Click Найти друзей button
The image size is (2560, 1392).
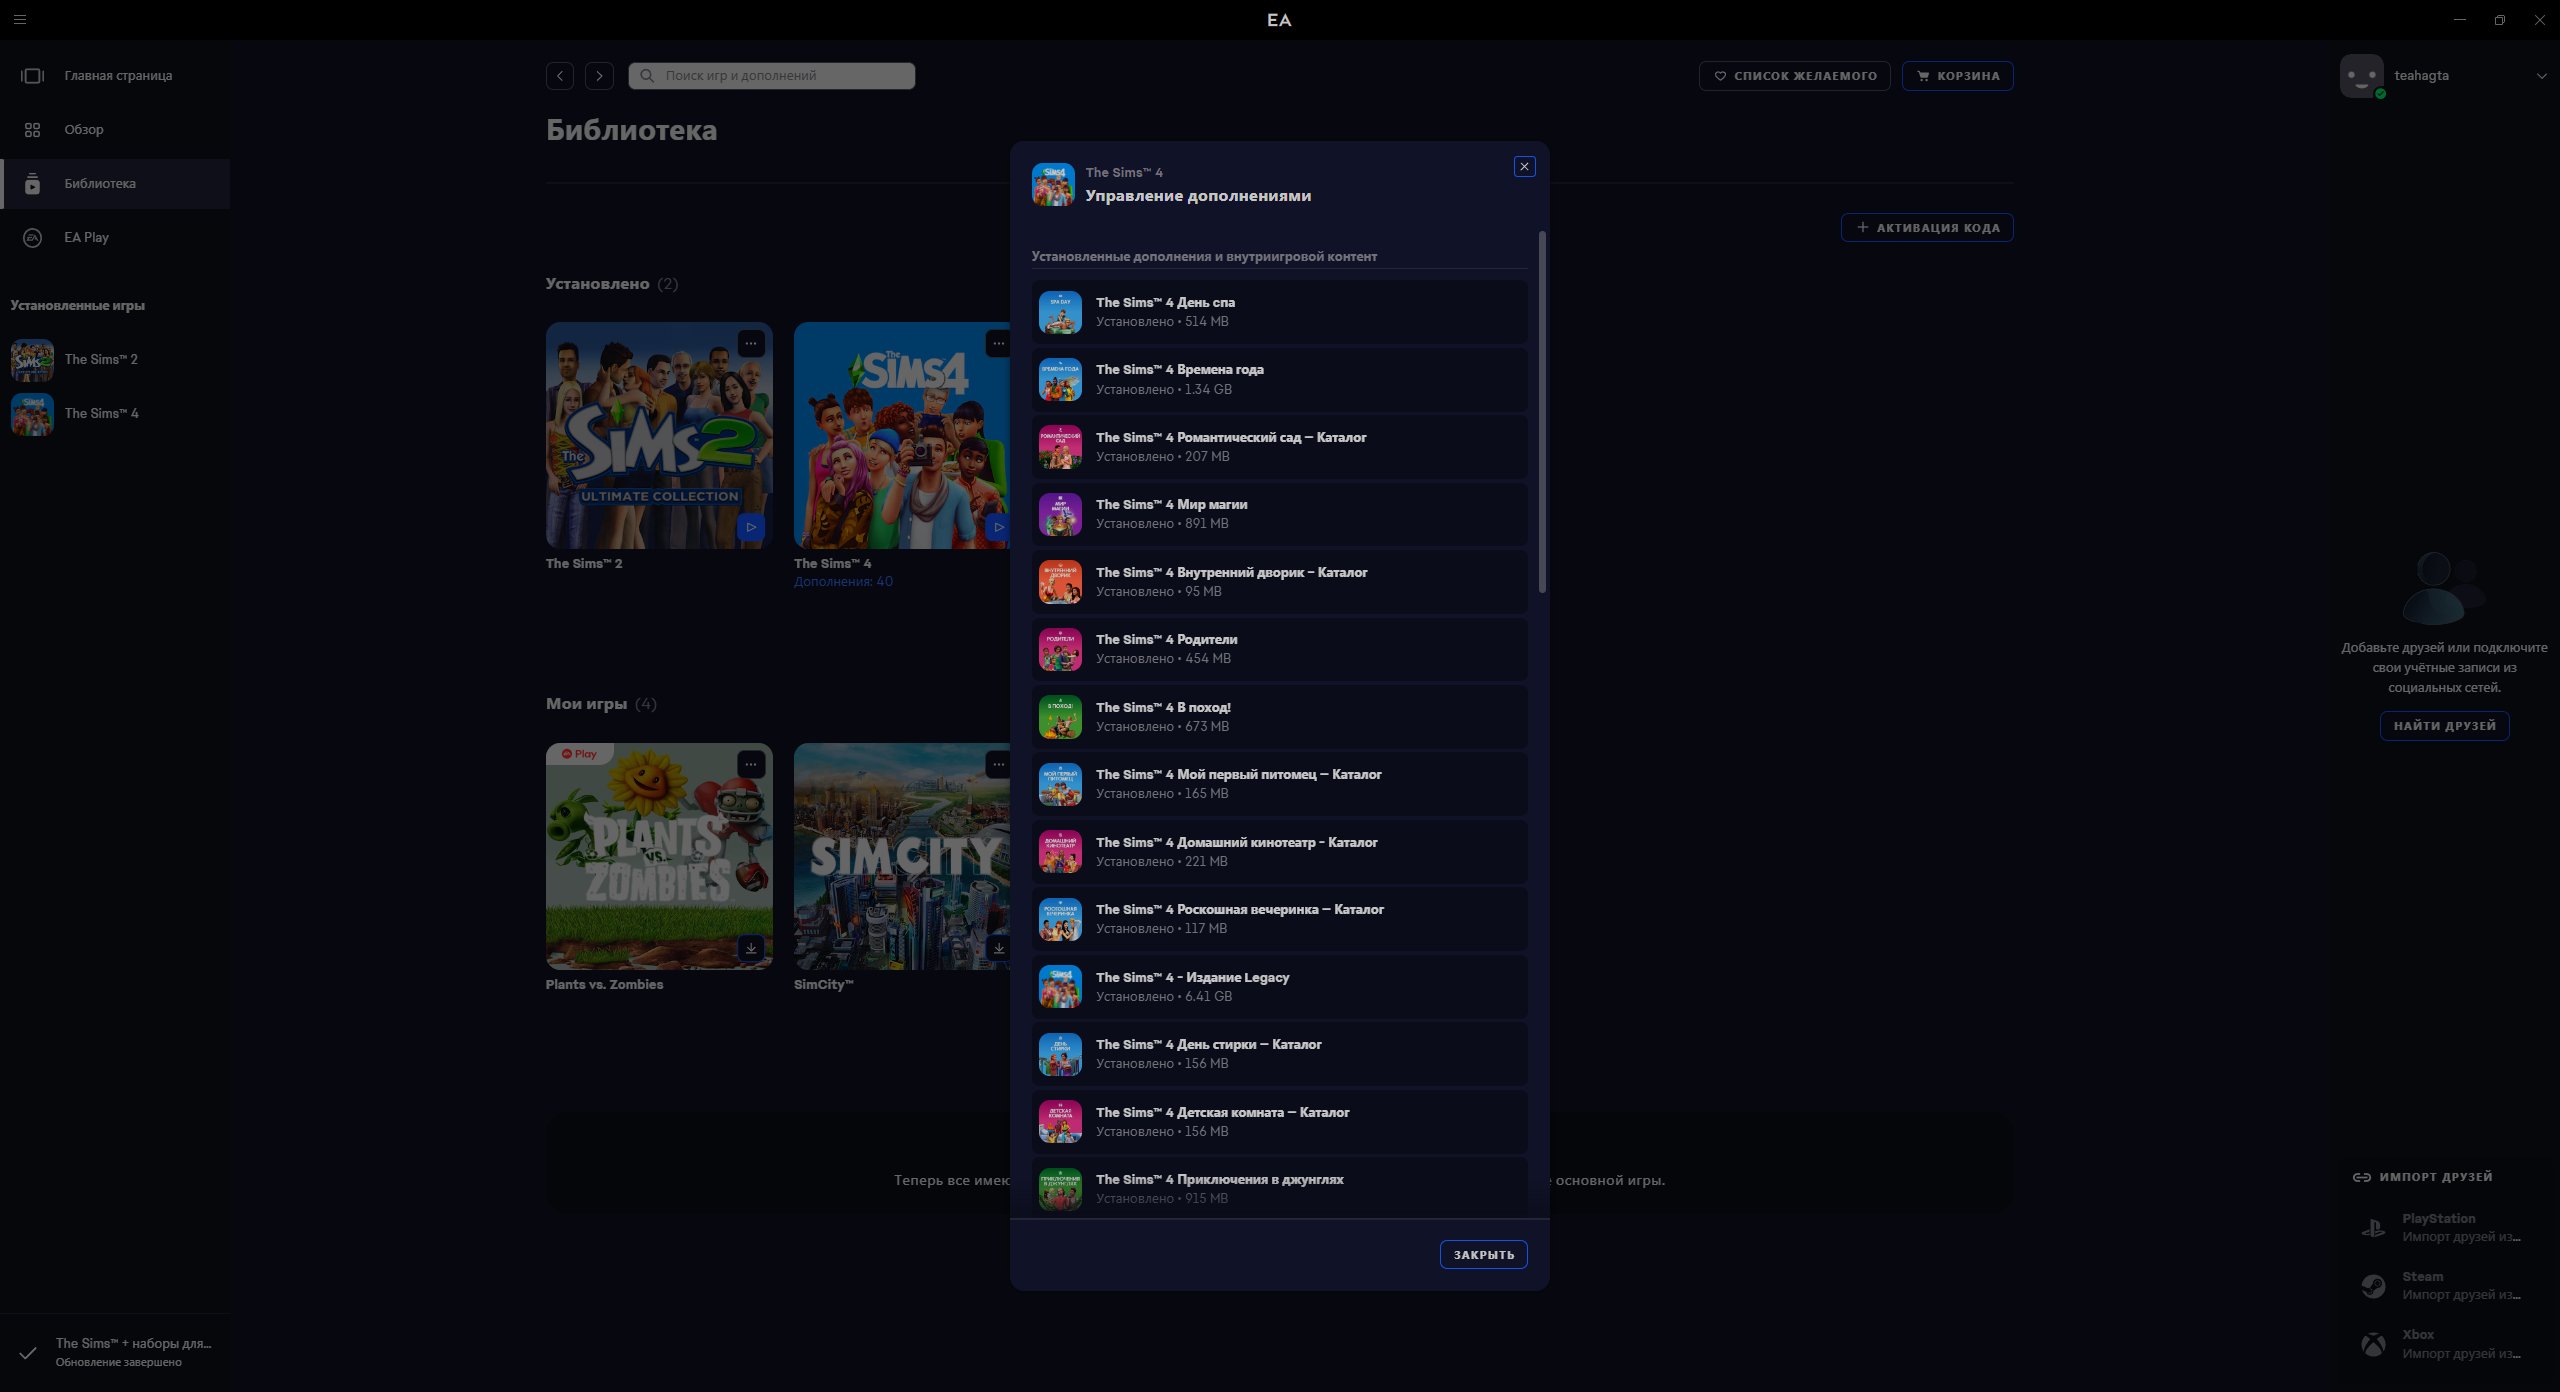click(x=2444, y=725)
